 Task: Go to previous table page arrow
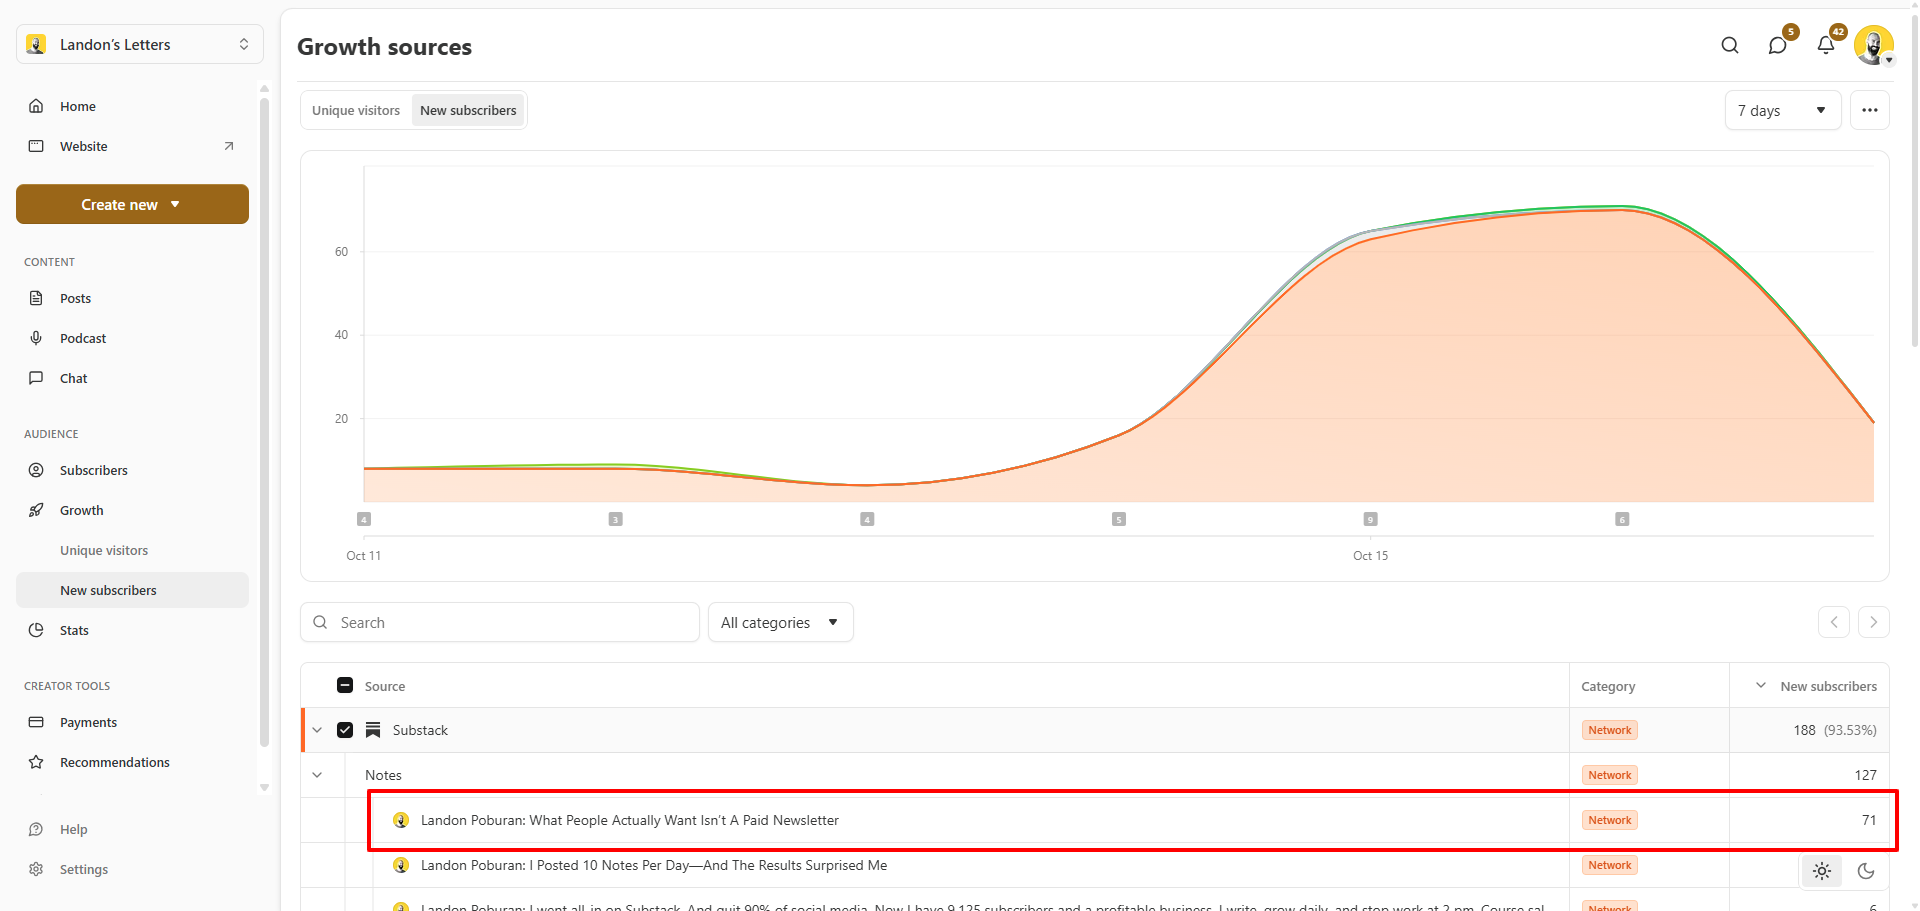pos(1834,622)
